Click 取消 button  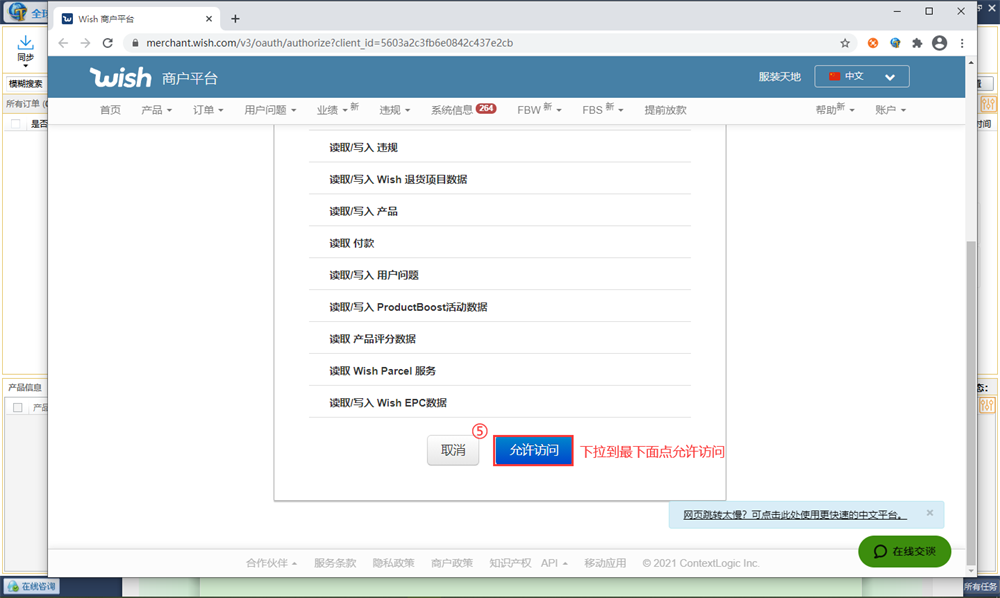[x=453, y=450]
